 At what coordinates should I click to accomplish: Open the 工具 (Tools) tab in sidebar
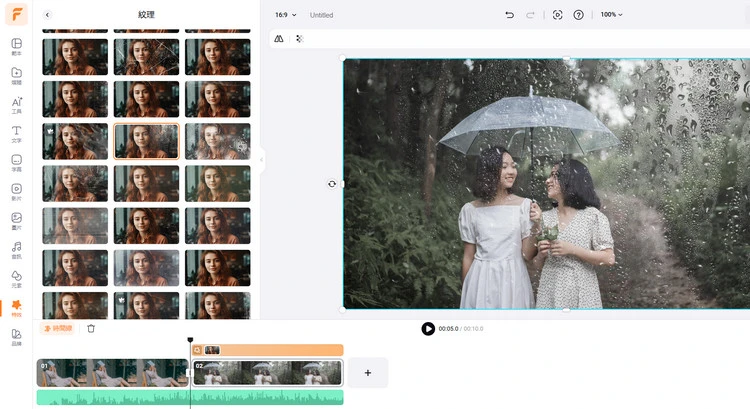coord(16,104)
